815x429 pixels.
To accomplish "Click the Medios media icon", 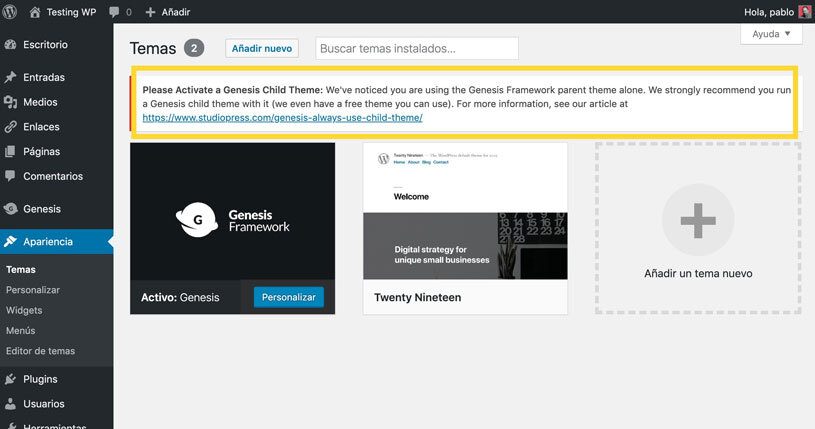I will click(x=10, y=102).
